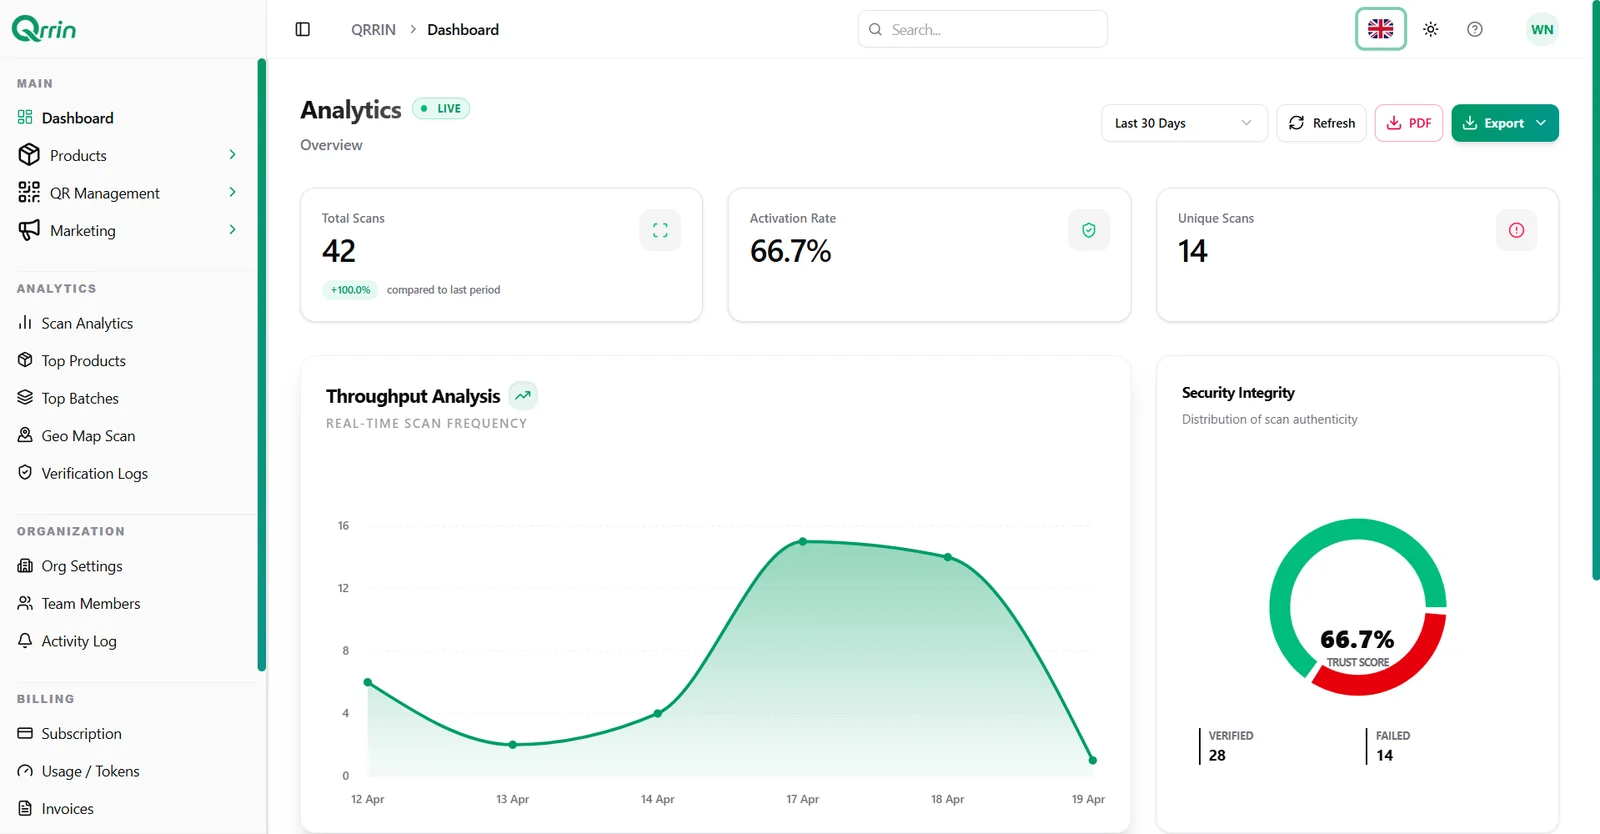Click the Qrrin logo

pos(44,28)
